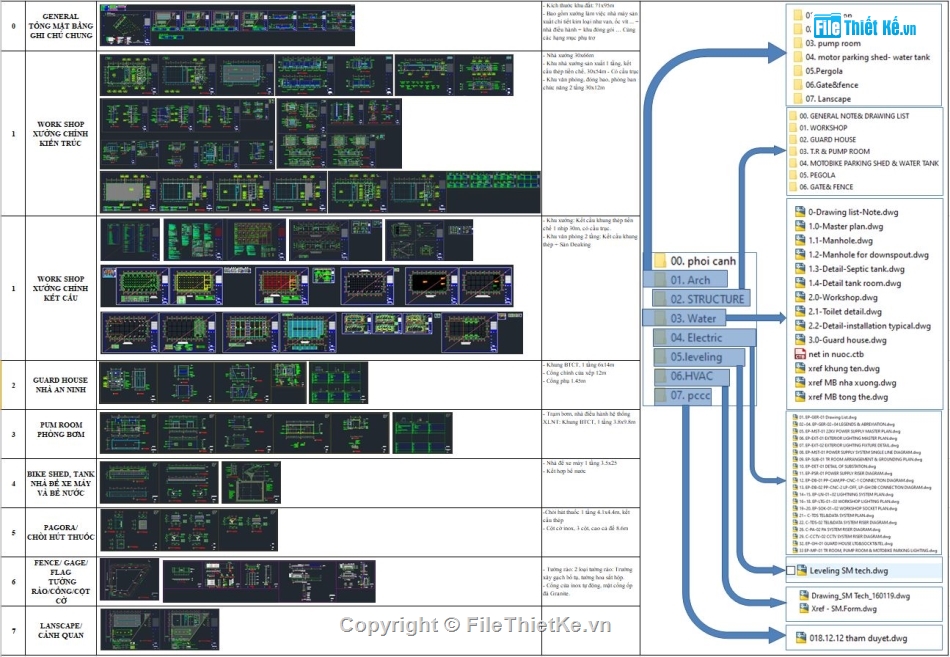Screen dimensions: 950x657
Task: Click the 'Xref - SM.Form.dwg' file icon
Action: point(804,609)
